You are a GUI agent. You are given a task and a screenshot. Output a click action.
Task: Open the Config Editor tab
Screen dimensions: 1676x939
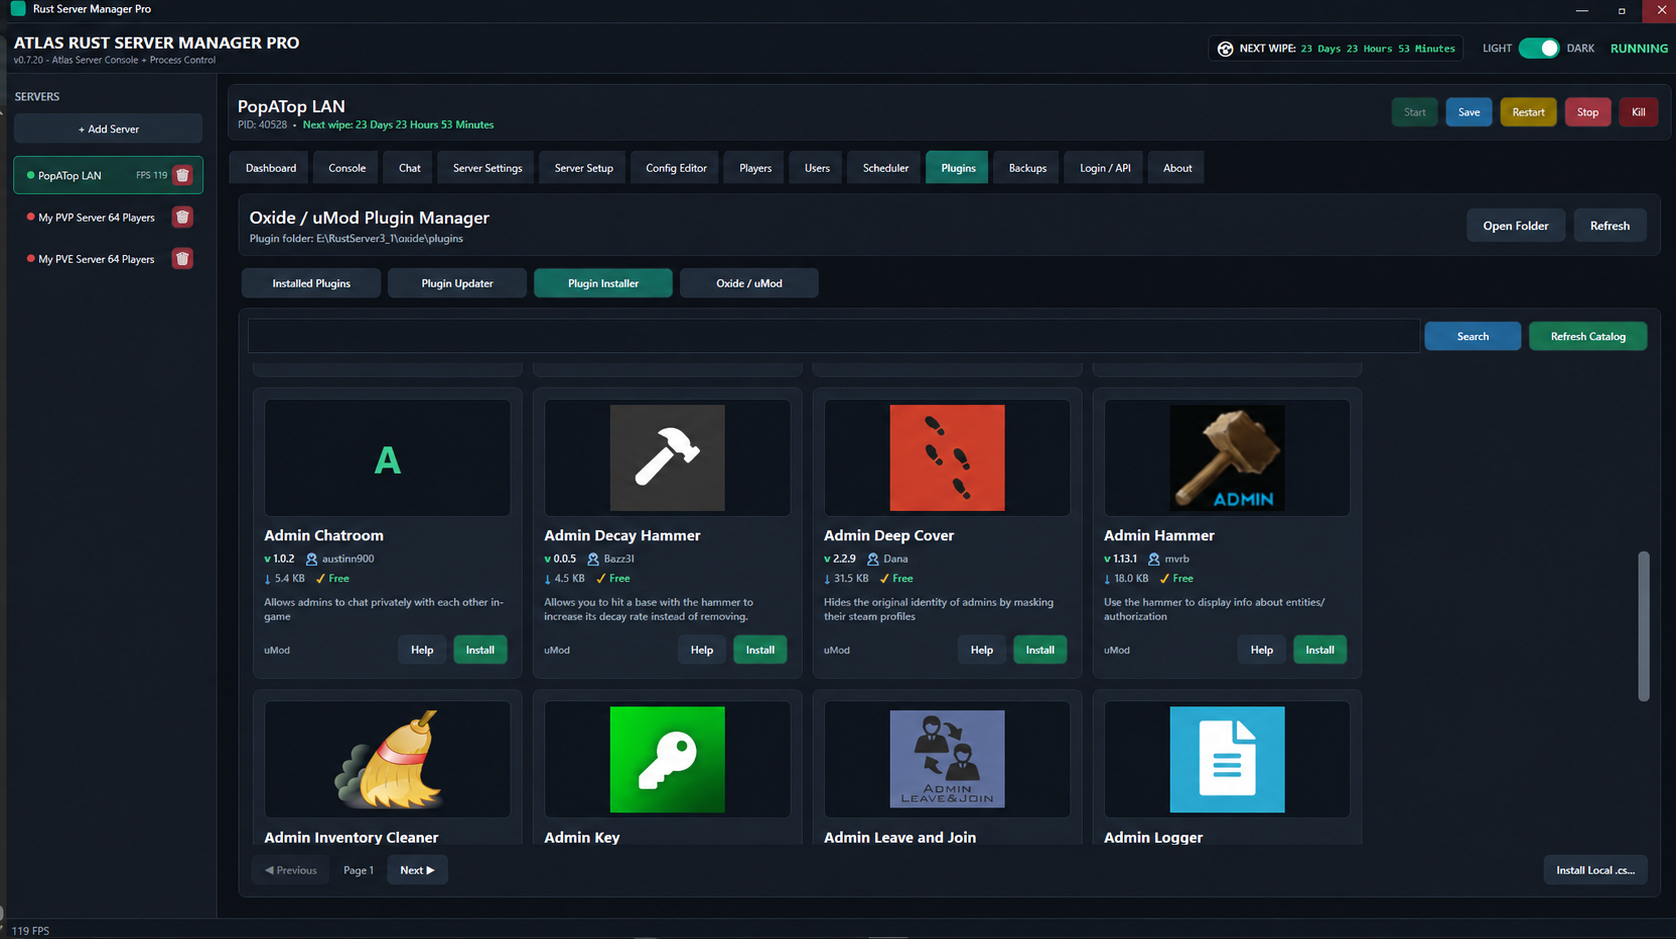[676, 168]
